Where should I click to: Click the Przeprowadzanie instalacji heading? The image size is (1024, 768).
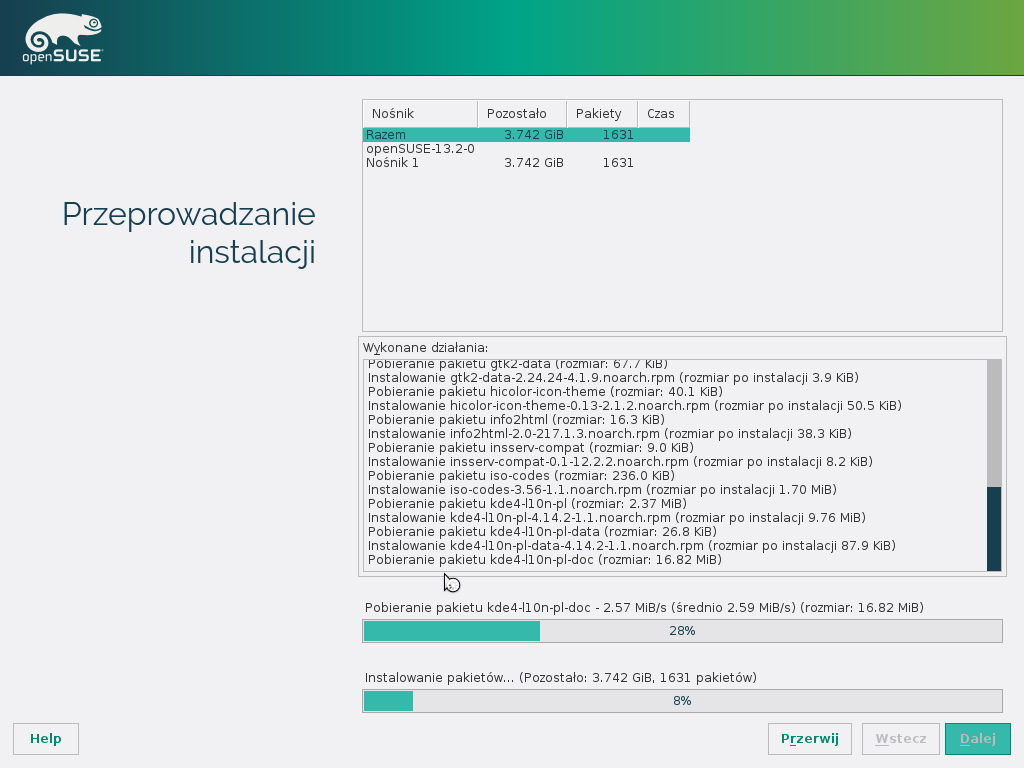click(189, 233)
